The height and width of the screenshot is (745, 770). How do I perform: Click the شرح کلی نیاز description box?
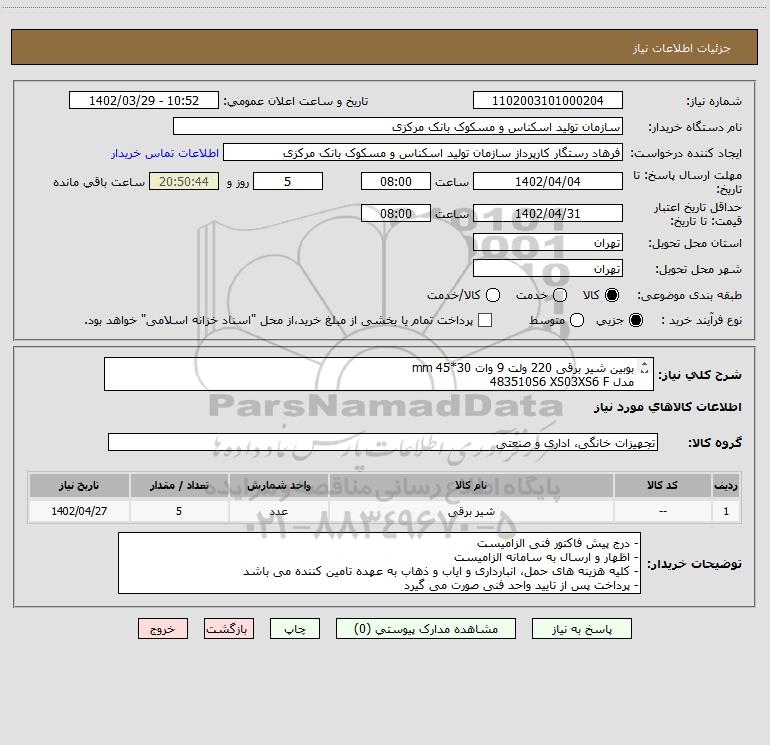[379, 374]
